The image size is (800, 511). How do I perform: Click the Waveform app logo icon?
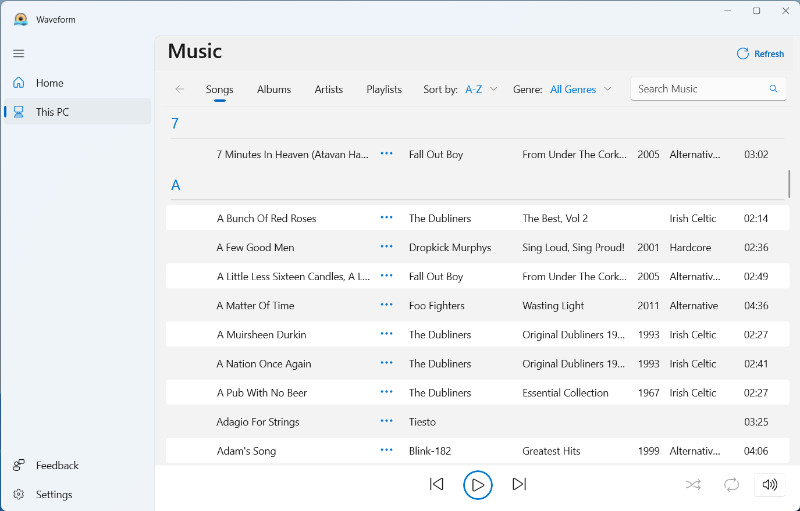(x=20, y=19)
